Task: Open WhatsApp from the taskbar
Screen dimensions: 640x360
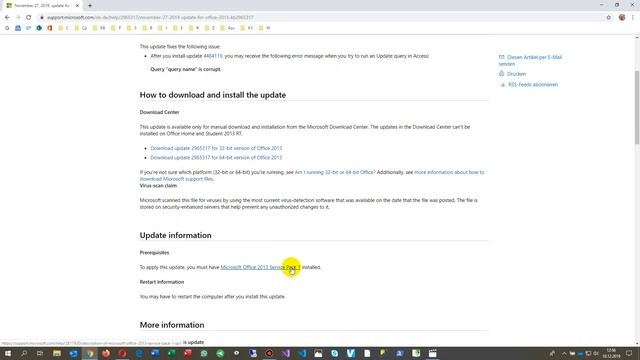Action: point(204,353)
